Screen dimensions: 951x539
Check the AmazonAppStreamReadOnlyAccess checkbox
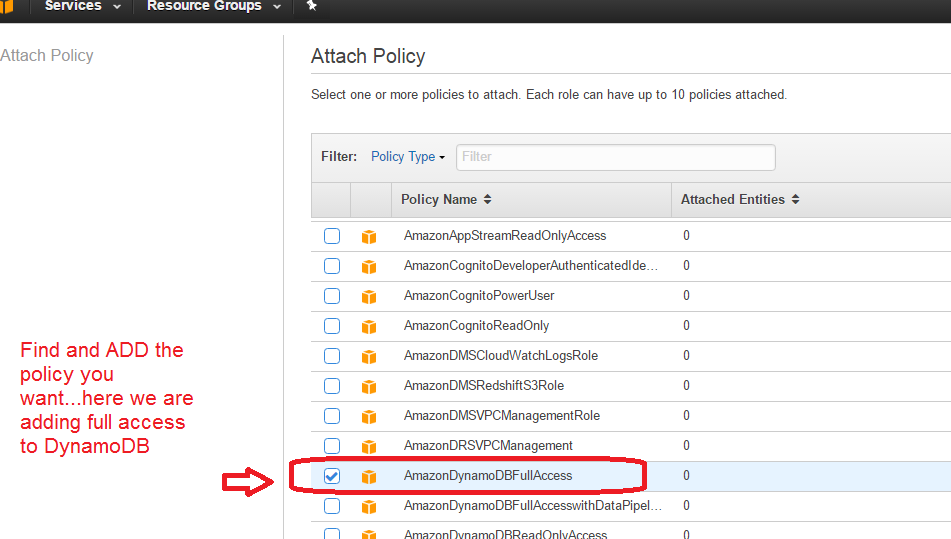[x=332, y=236]
